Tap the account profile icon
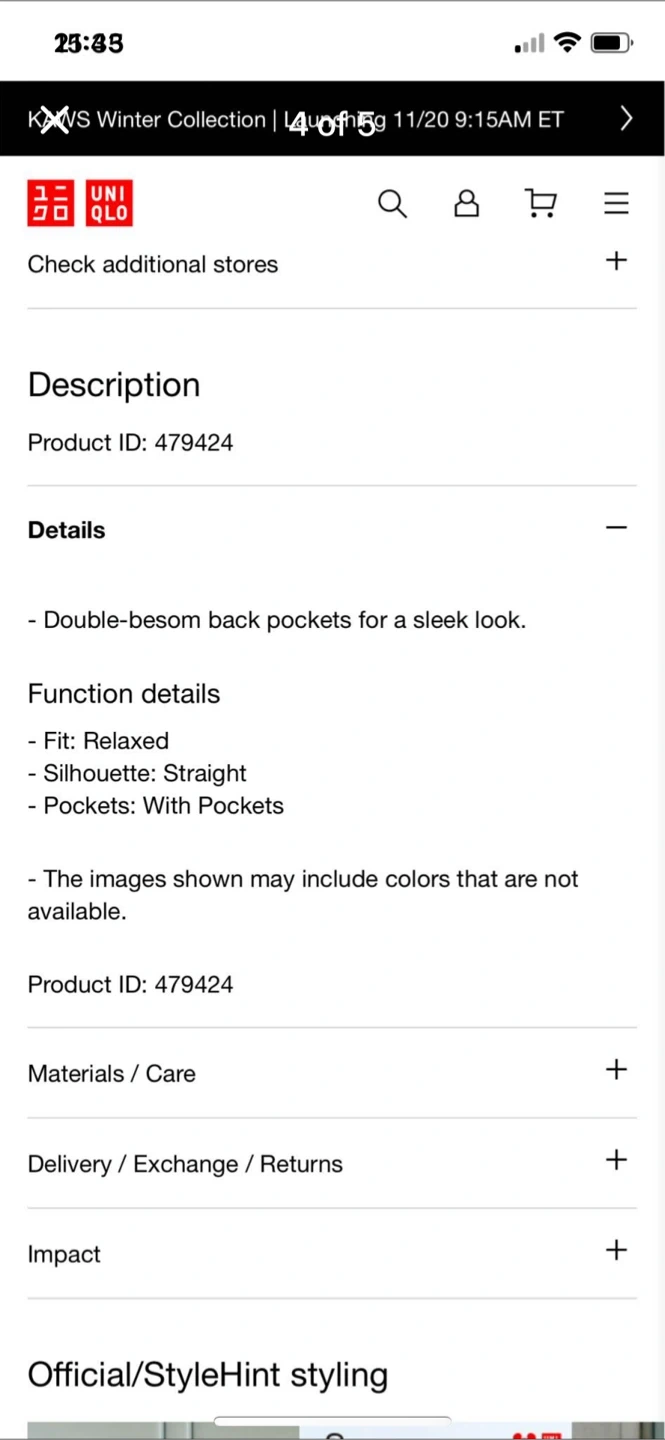Screen dimensions: 665x1440 pos(466,204)
